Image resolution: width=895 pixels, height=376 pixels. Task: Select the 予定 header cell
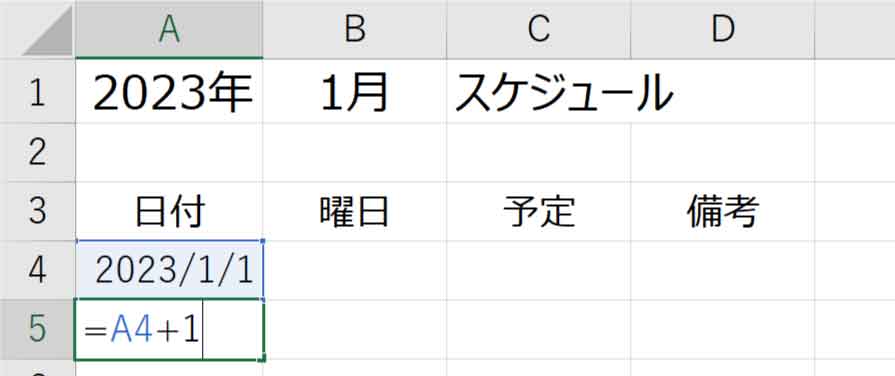click(x=538, y=212)
